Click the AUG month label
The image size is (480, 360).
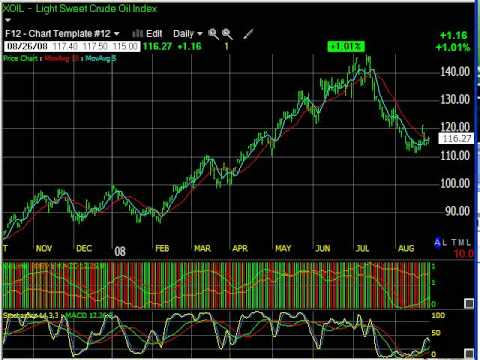coord(406,248)
